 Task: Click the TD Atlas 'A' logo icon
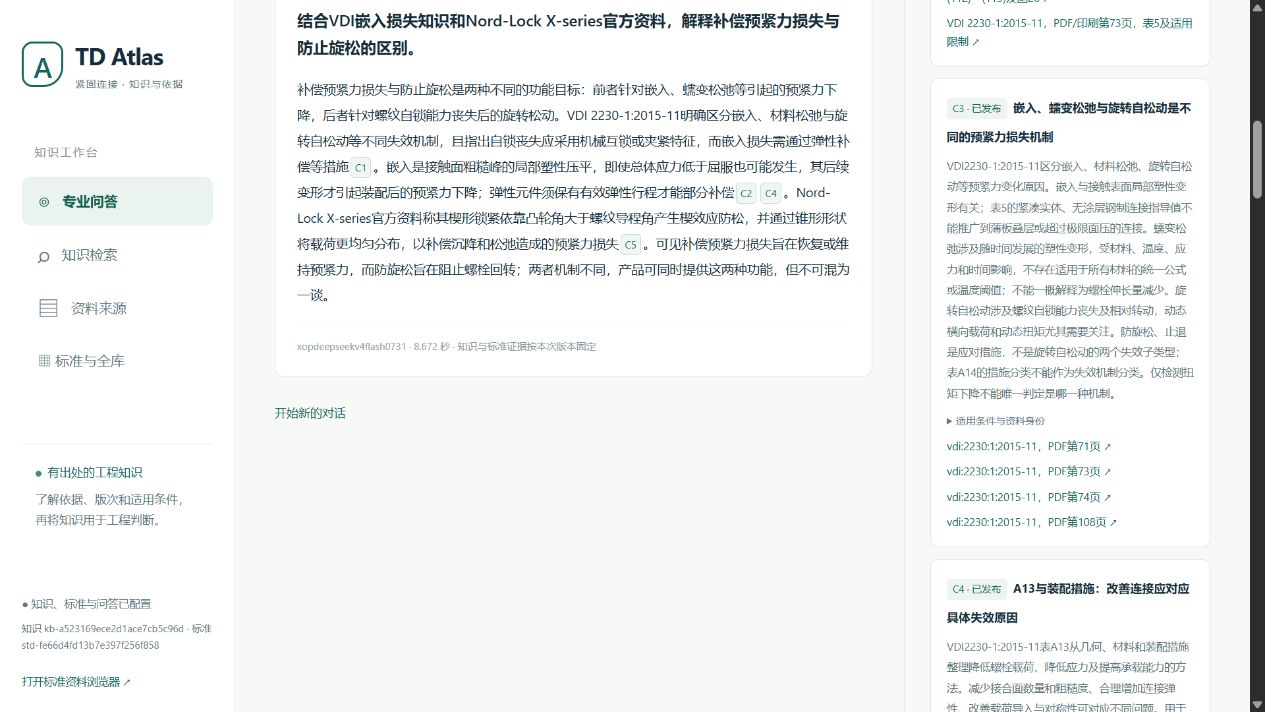tap(42, 65)
